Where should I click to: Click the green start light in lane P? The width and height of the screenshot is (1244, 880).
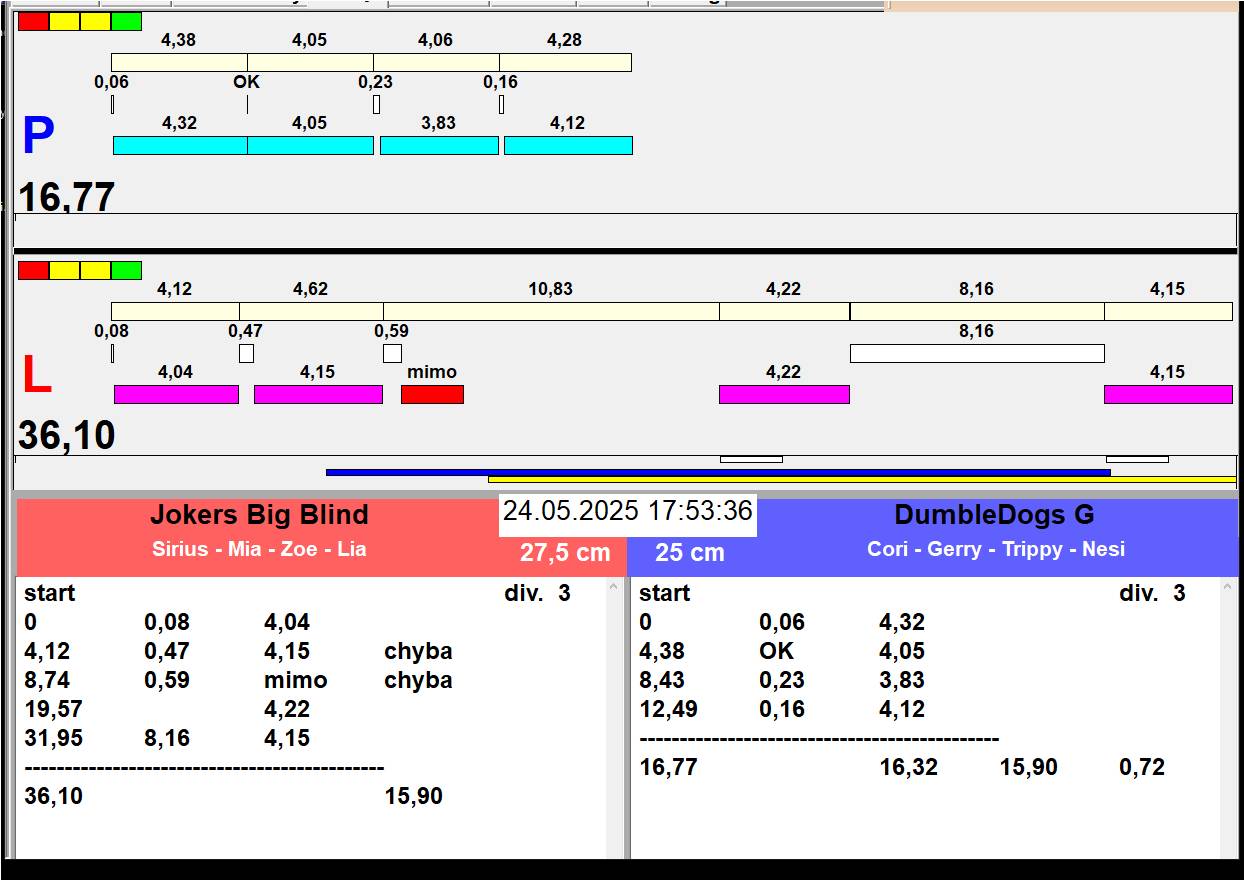coord(126,22)
